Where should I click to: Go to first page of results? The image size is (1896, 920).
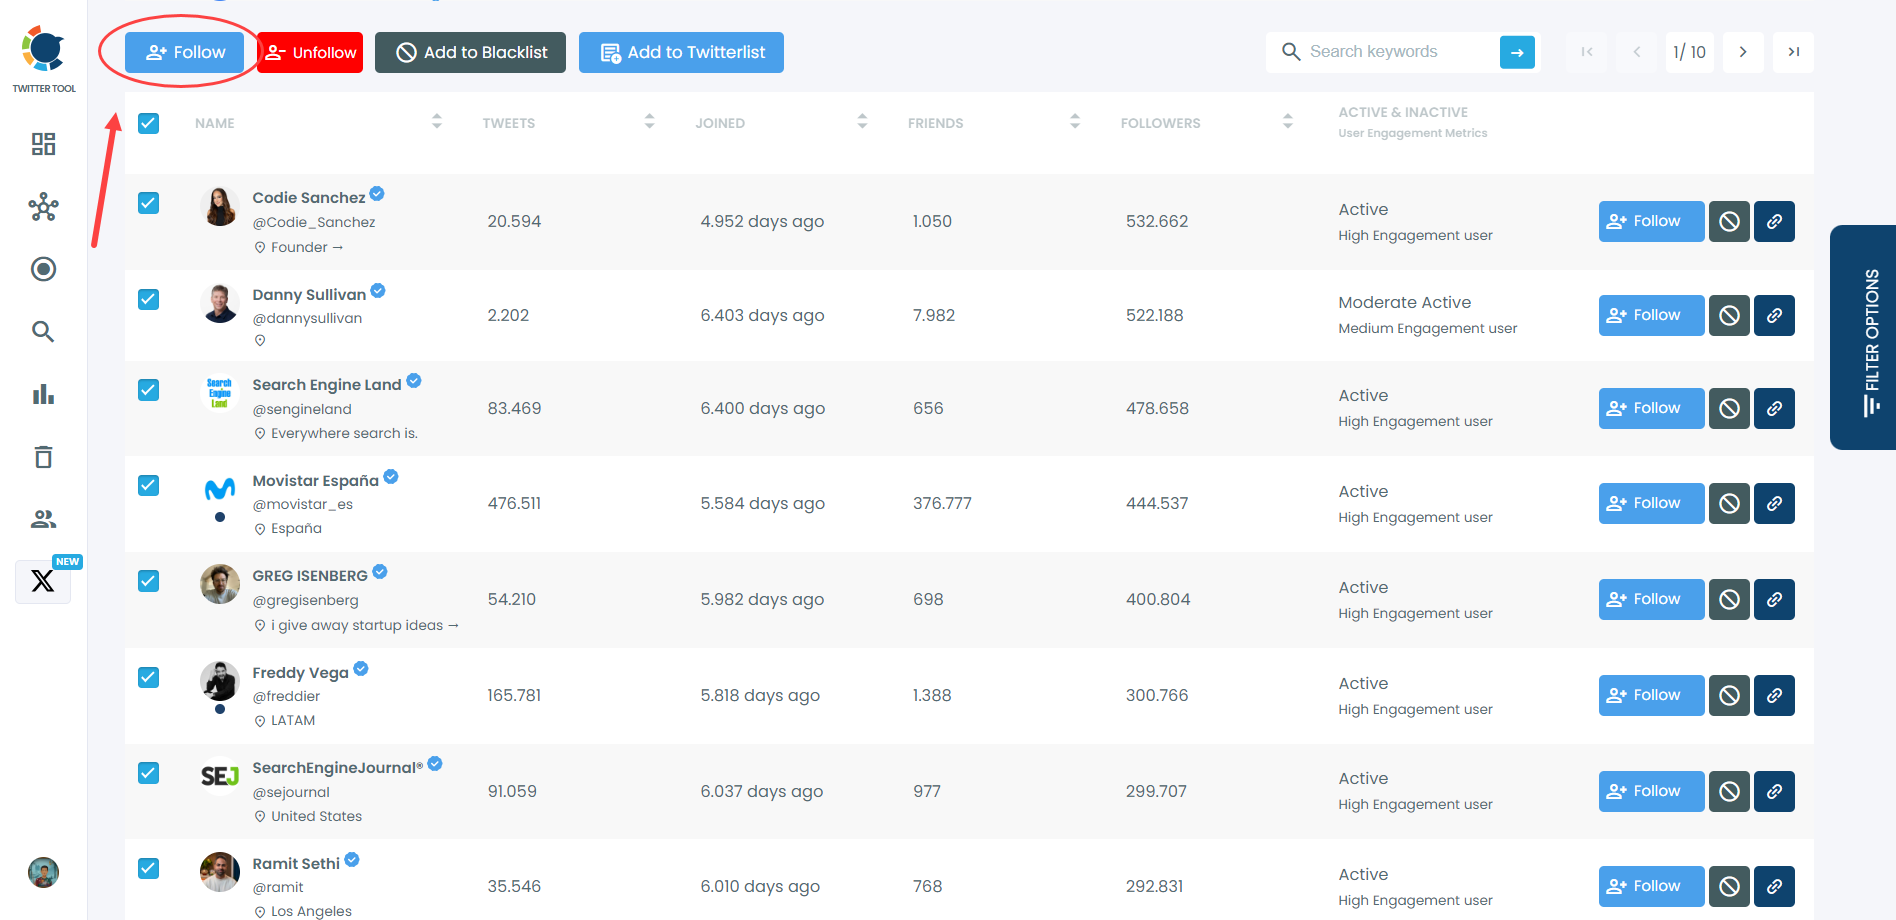click(1587, 52)
